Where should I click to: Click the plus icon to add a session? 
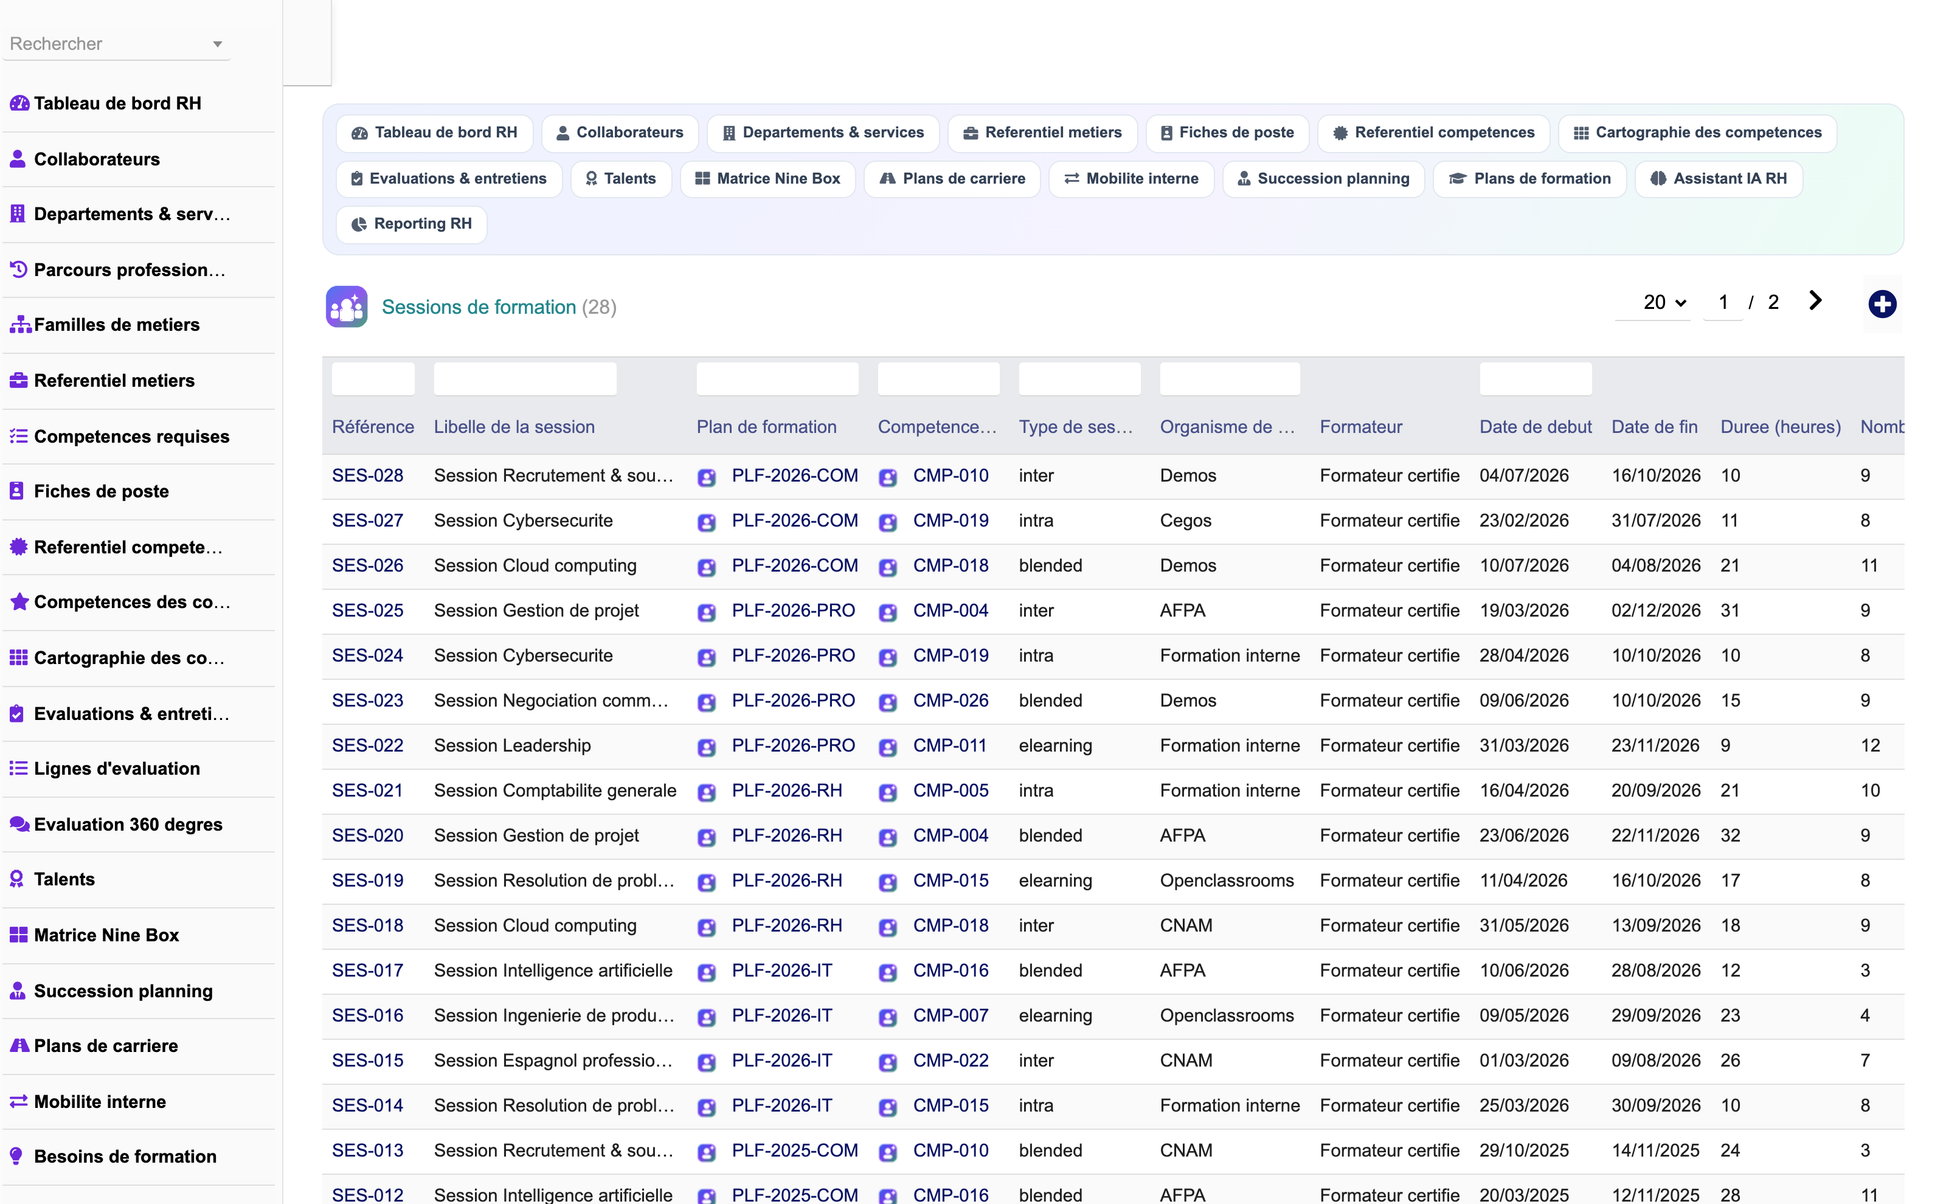(x=1882, y=304)
